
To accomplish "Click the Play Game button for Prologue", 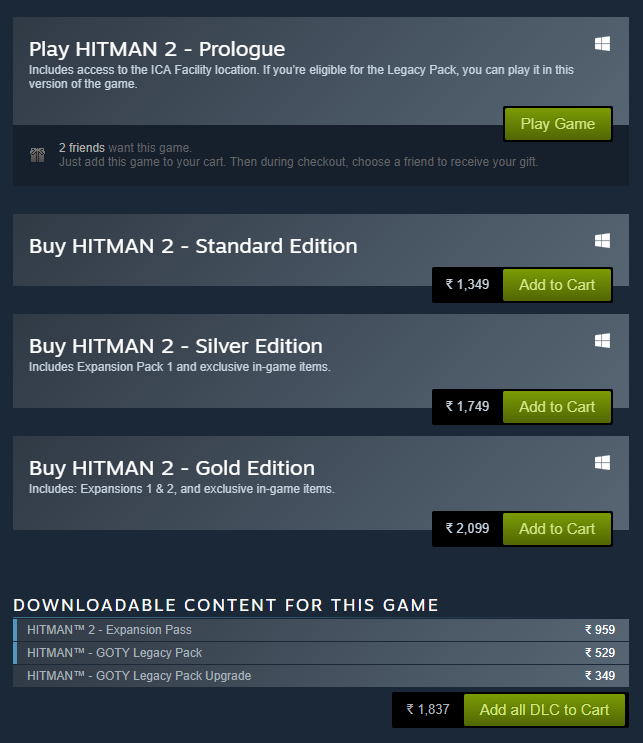I will 558,124.
